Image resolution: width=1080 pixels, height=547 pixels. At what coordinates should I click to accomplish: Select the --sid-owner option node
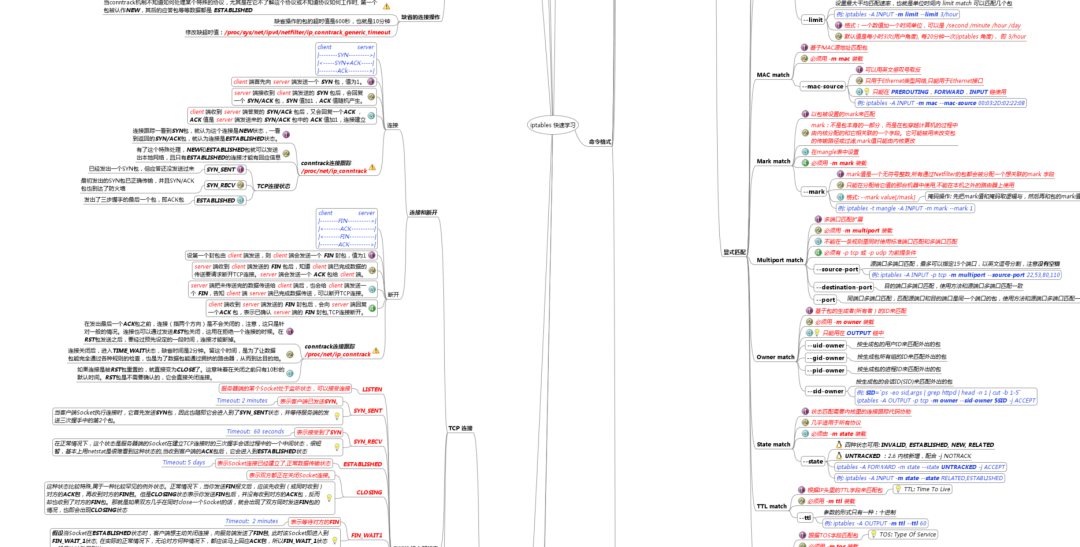click(826, 391)
